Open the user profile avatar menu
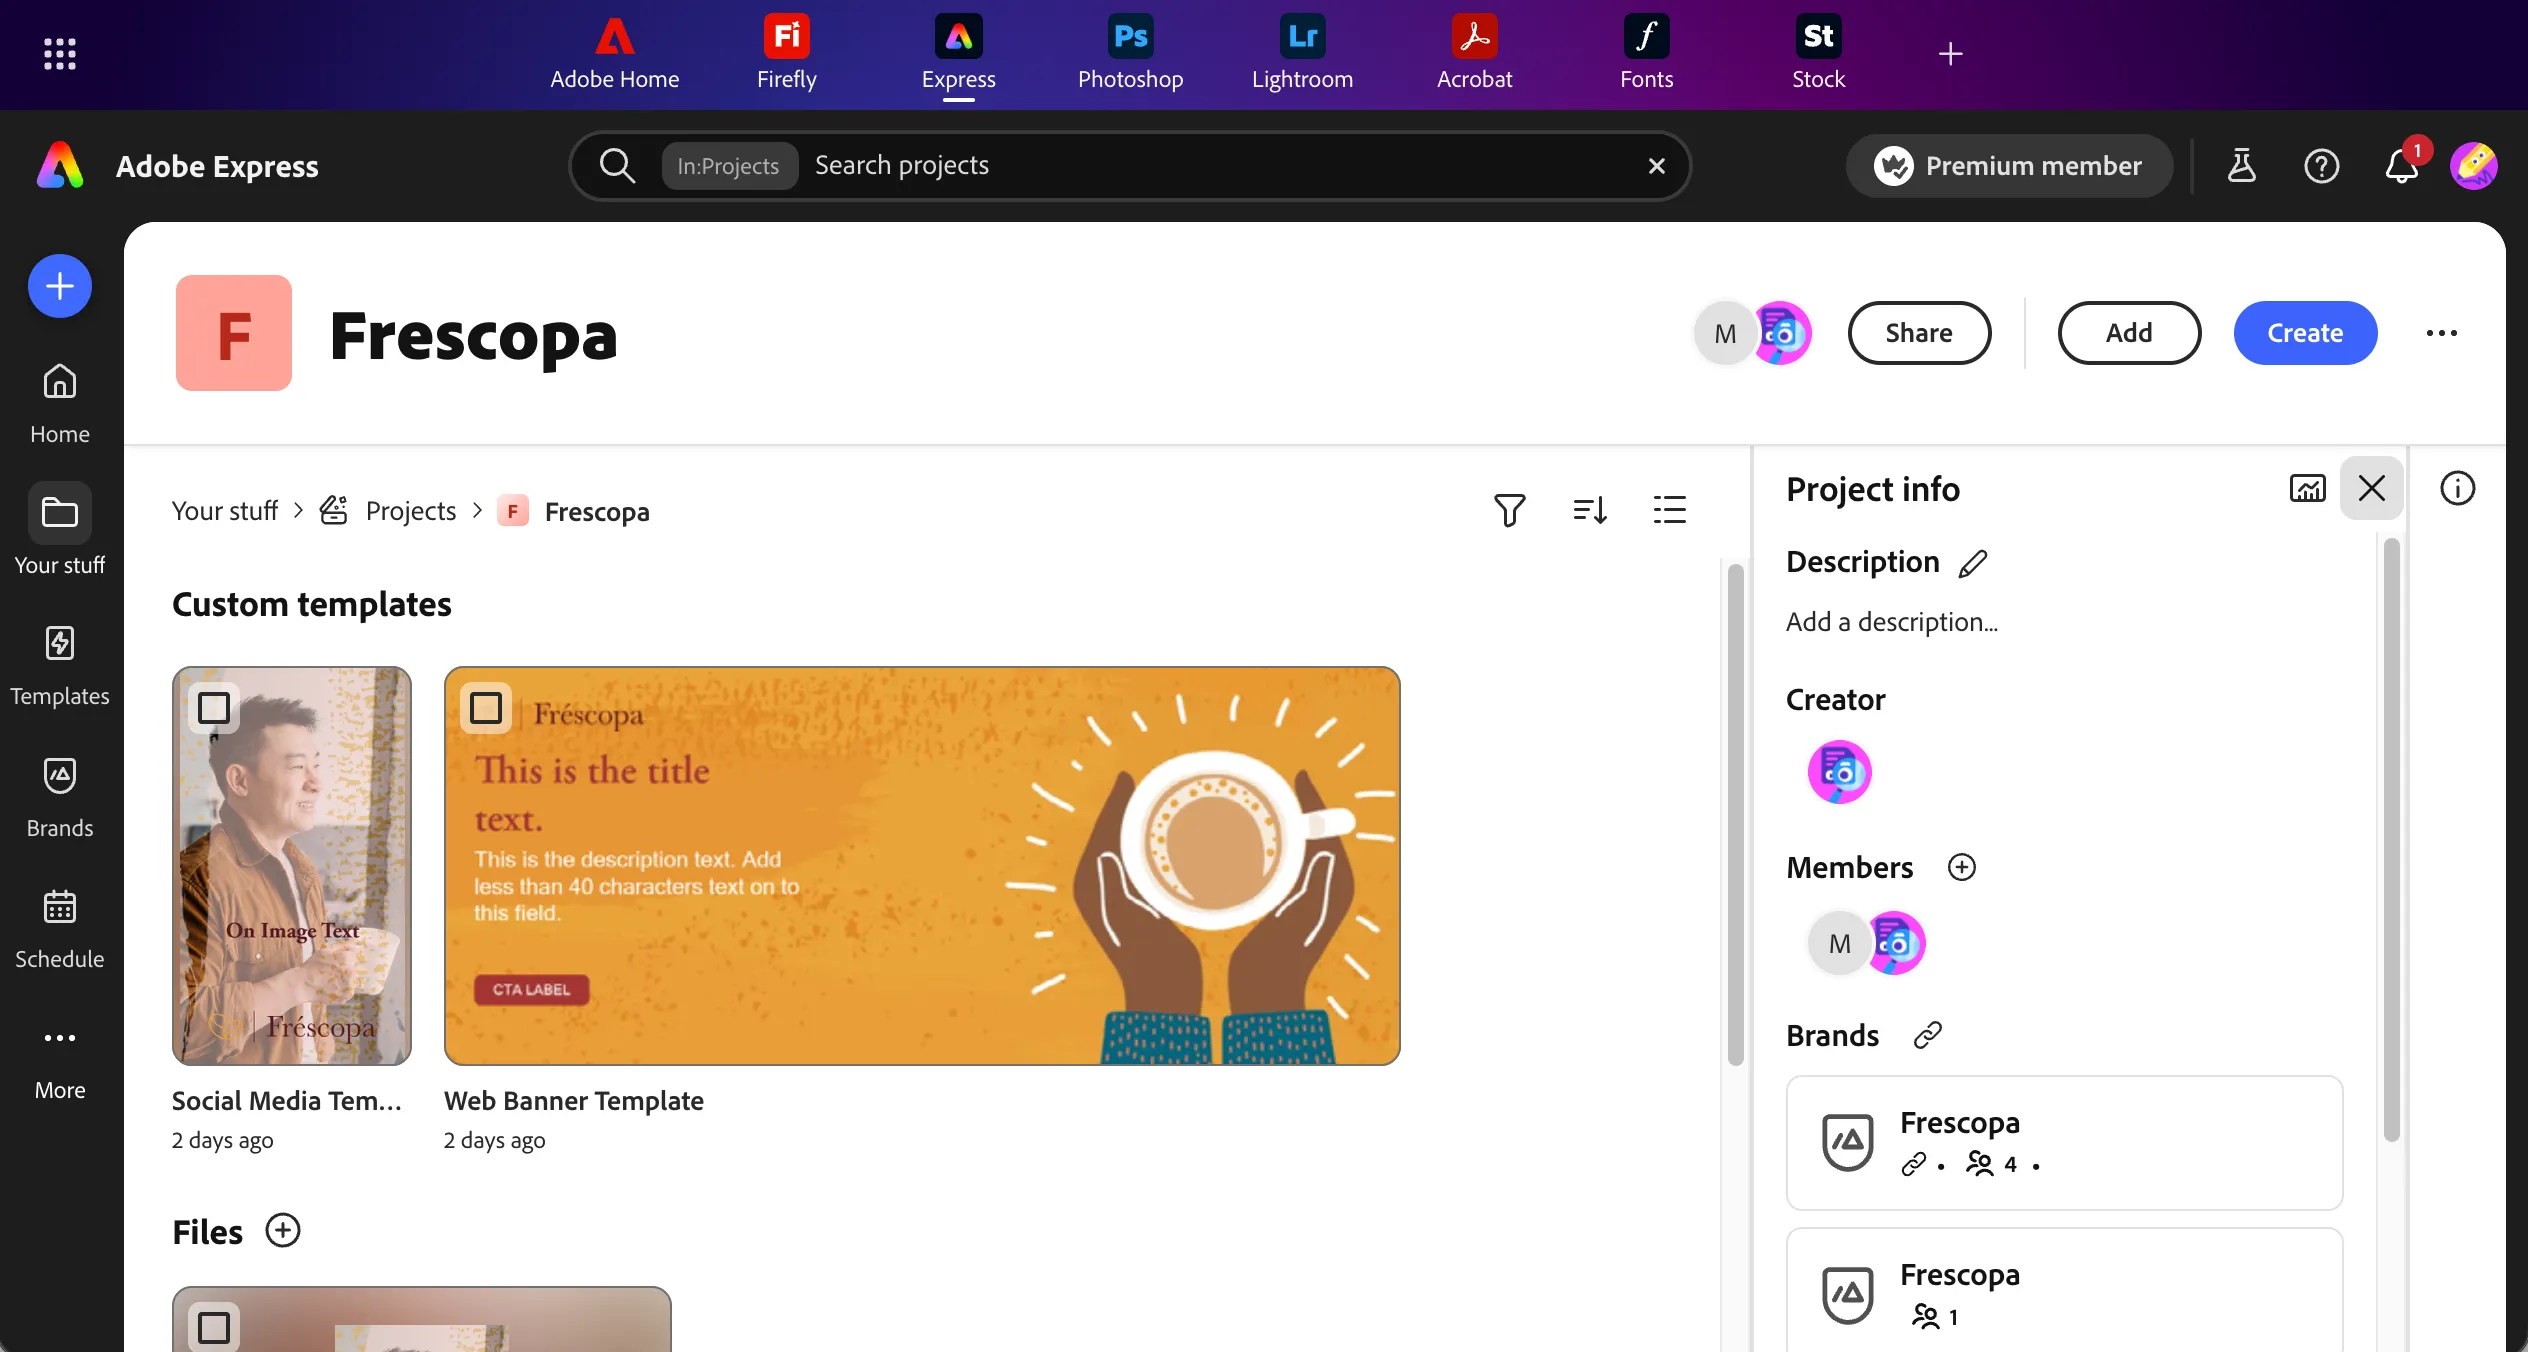The width and height of the screenshot is (2528, 1352). coord(2474,165)
